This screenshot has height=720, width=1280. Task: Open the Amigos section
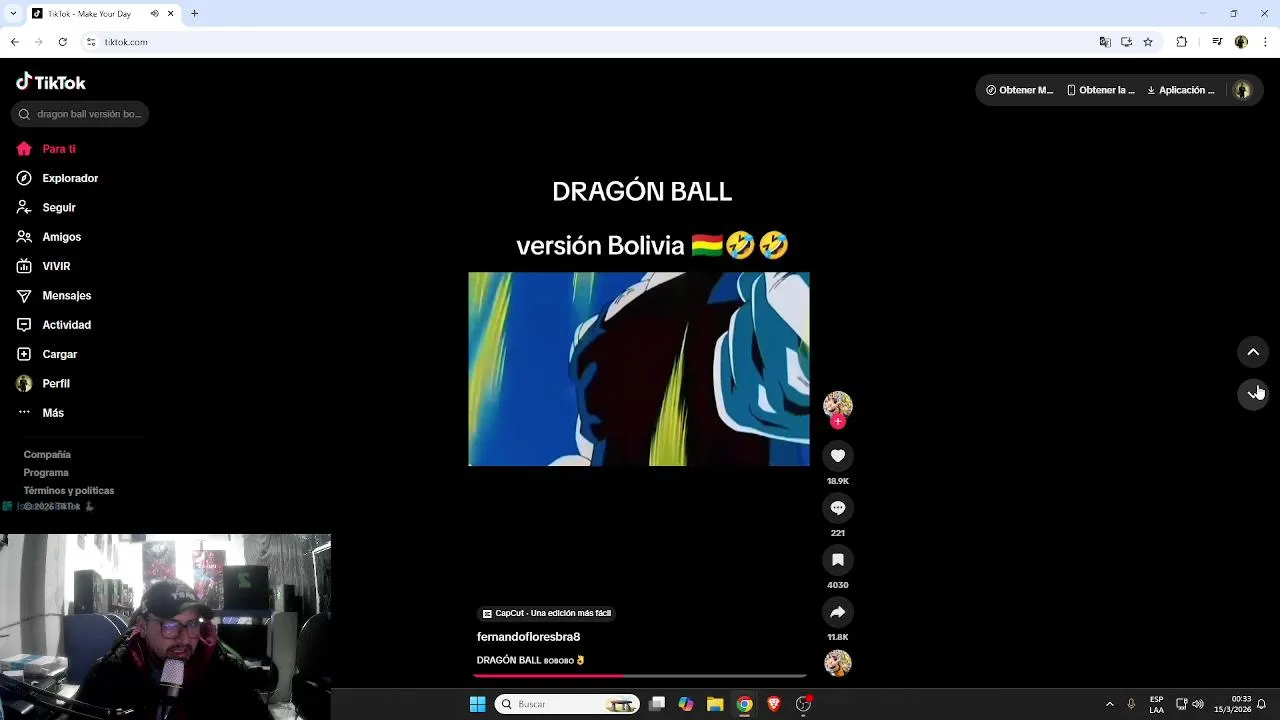(49, 237)
